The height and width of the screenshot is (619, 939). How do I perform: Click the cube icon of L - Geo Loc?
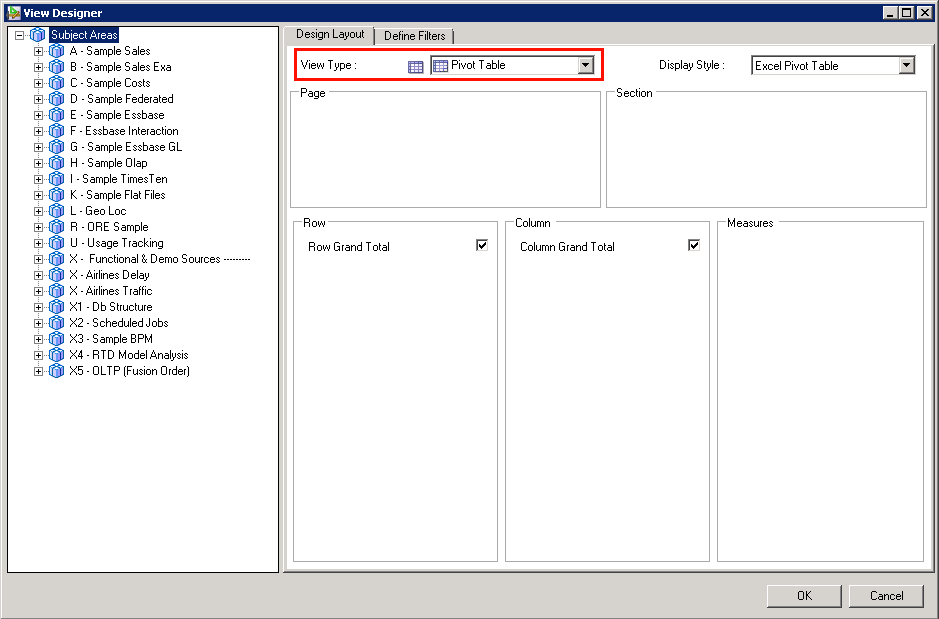(56, 211)
